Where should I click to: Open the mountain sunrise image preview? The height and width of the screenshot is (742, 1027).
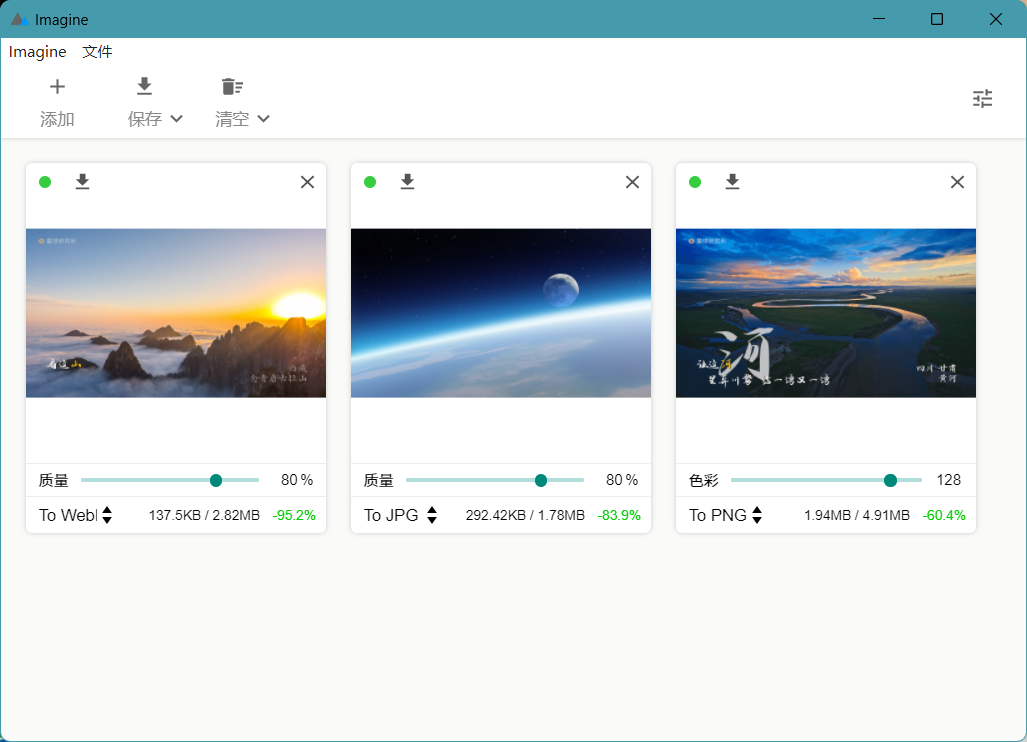tap(176, 313)
